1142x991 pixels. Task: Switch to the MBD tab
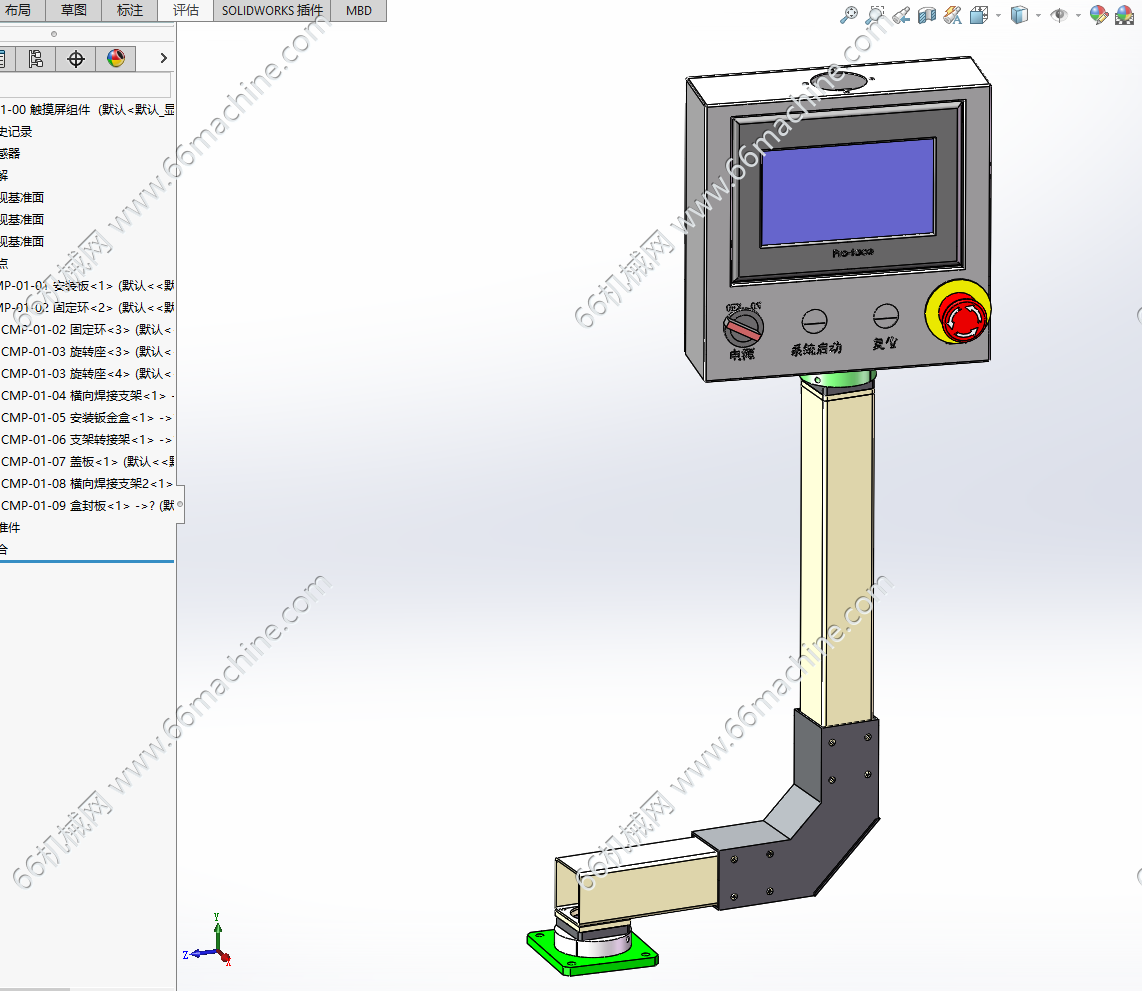pyautogui.click(x=359, y=10)
